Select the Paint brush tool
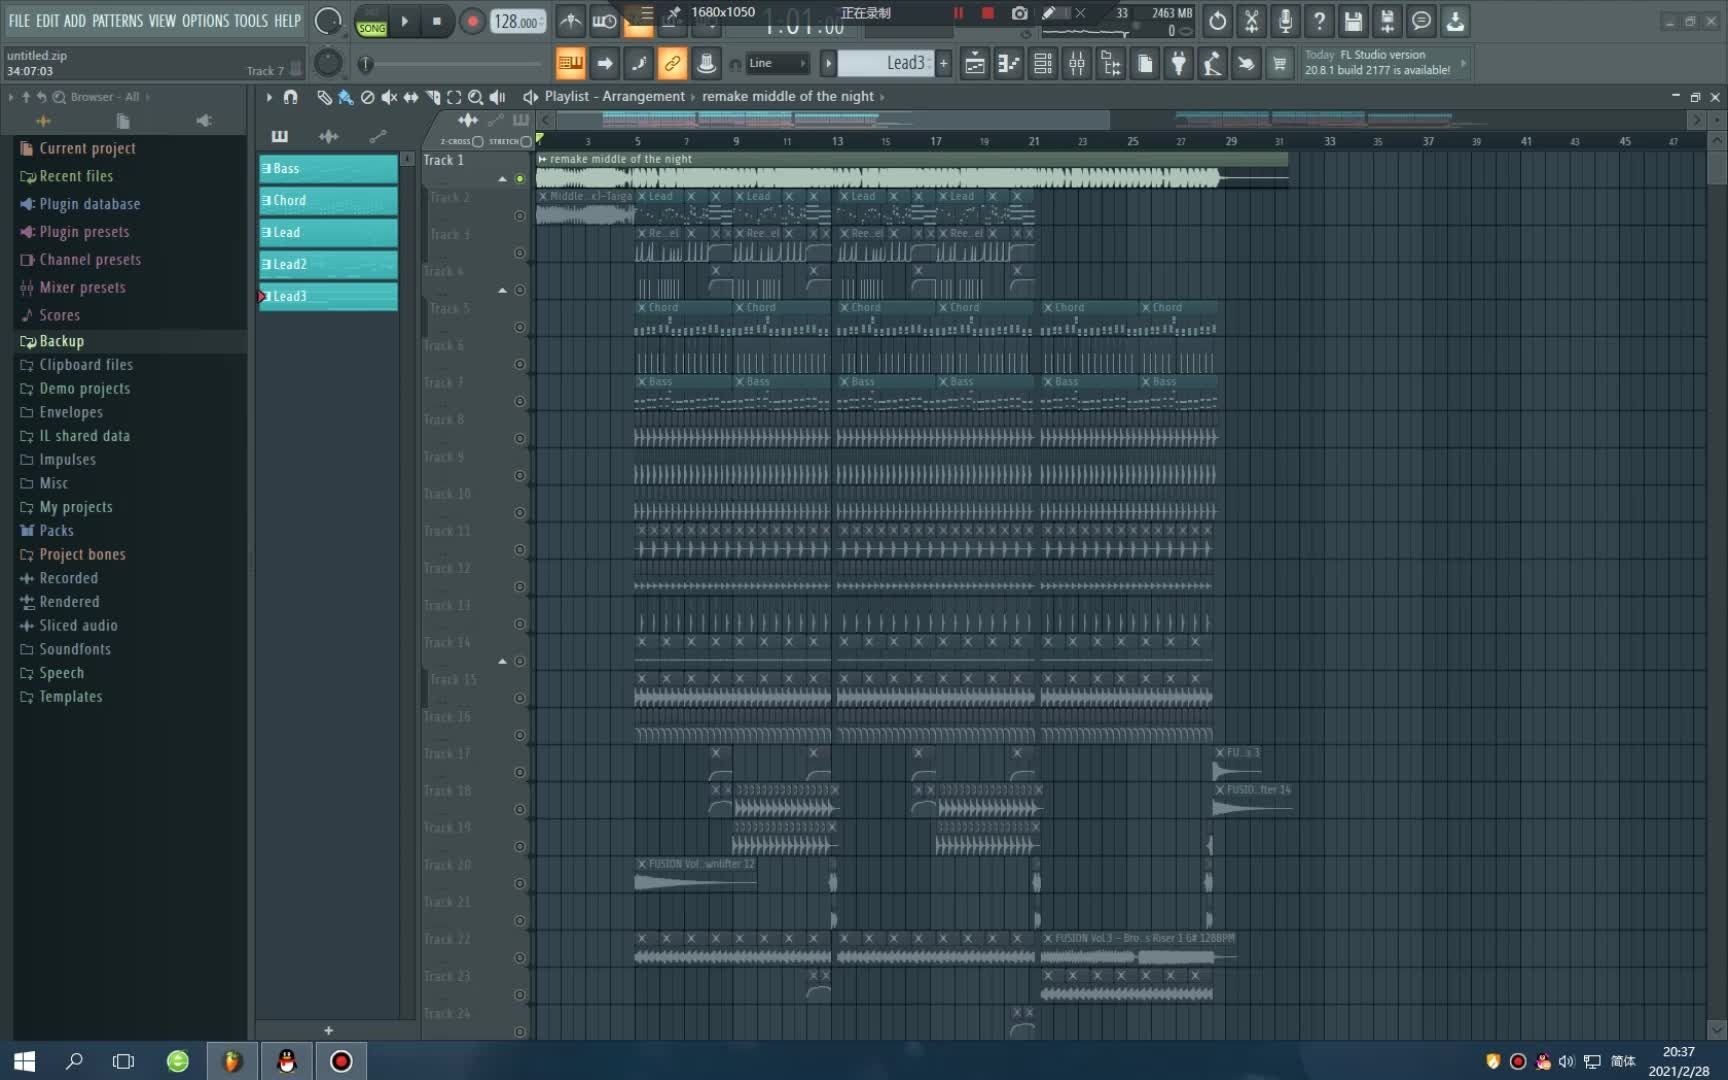This screenshot has height=1080, width=1728. point(345,97)
